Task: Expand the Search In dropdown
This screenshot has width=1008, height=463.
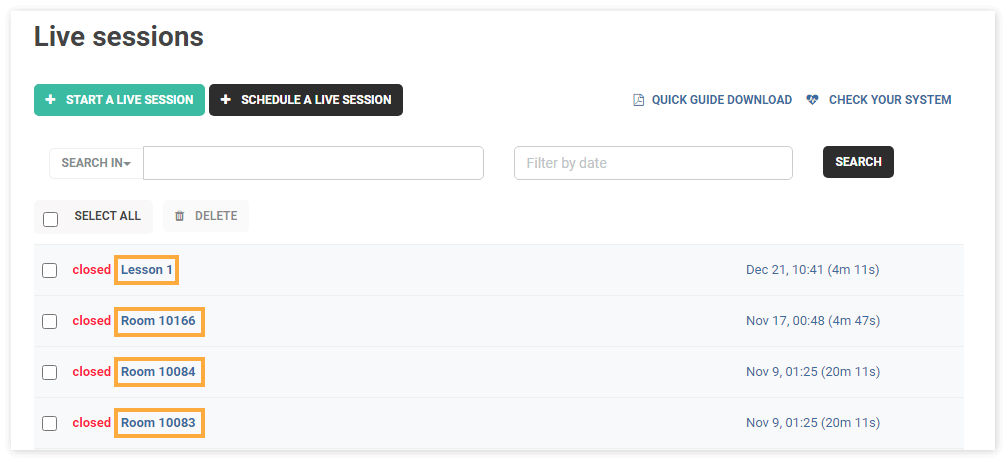Action: coord(96,163)
